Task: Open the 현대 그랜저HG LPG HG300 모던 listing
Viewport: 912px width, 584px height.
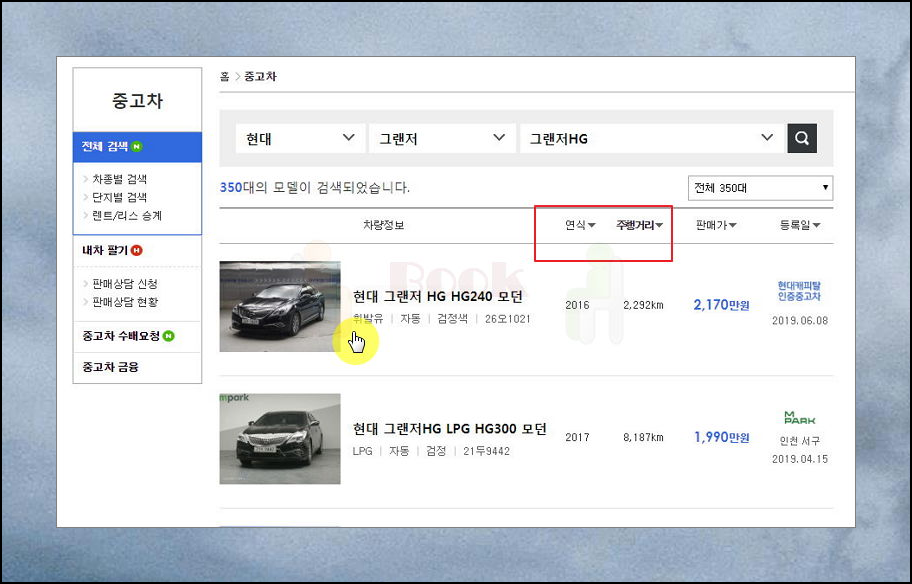Action: pos(450,429)
